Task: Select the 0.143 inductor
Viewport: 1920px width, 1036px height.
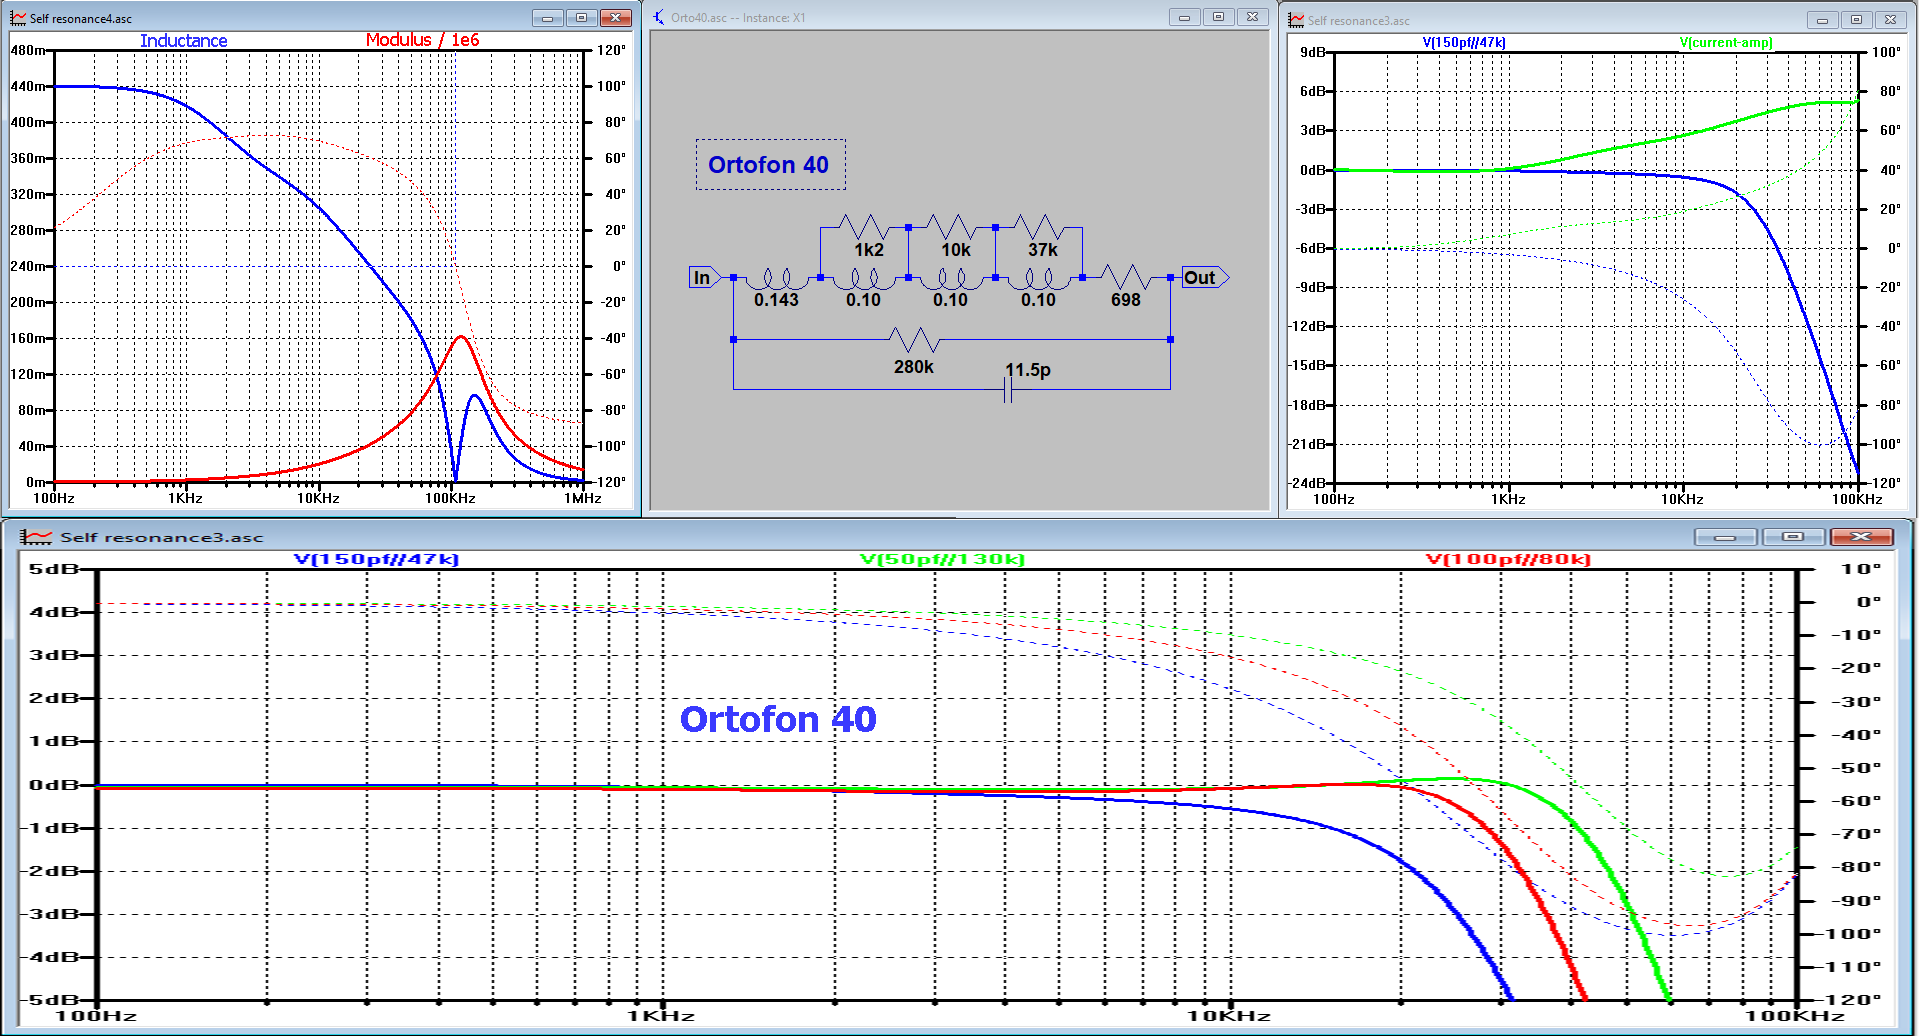Action: (x=777, y=279)
